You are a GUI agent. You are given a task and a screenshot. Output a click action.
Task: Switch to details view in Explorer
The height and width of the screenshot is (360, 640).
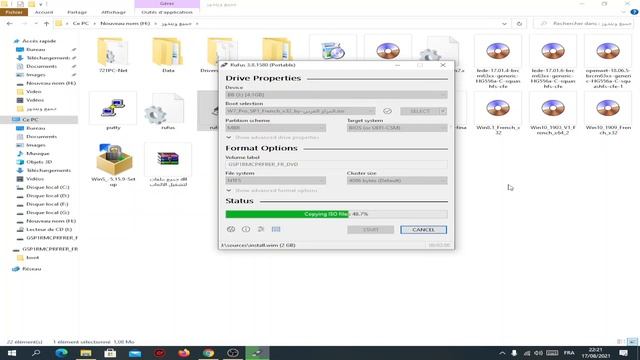620,342
